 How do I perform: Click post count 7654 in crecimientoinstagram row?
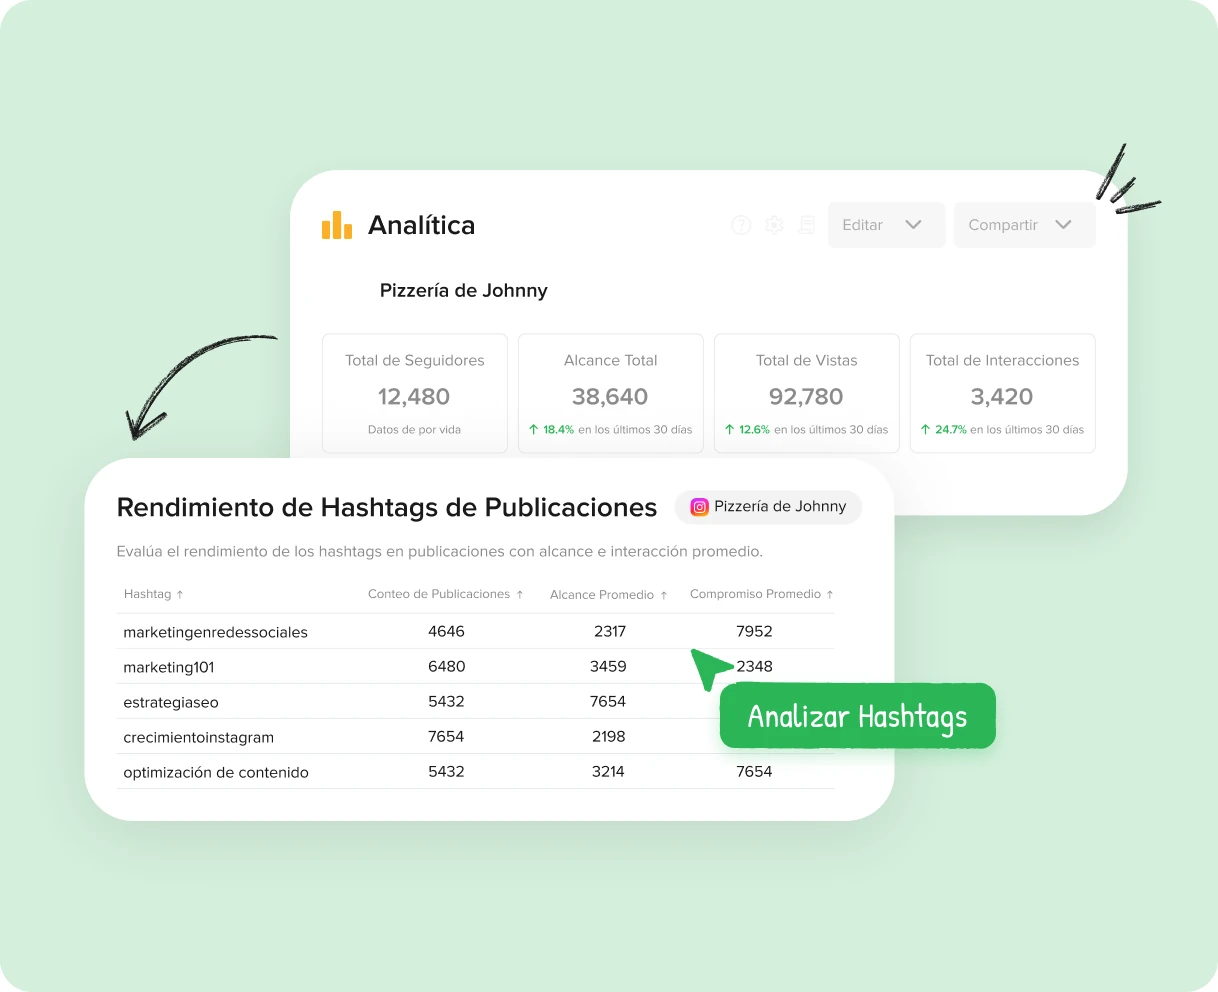[446, 736]
